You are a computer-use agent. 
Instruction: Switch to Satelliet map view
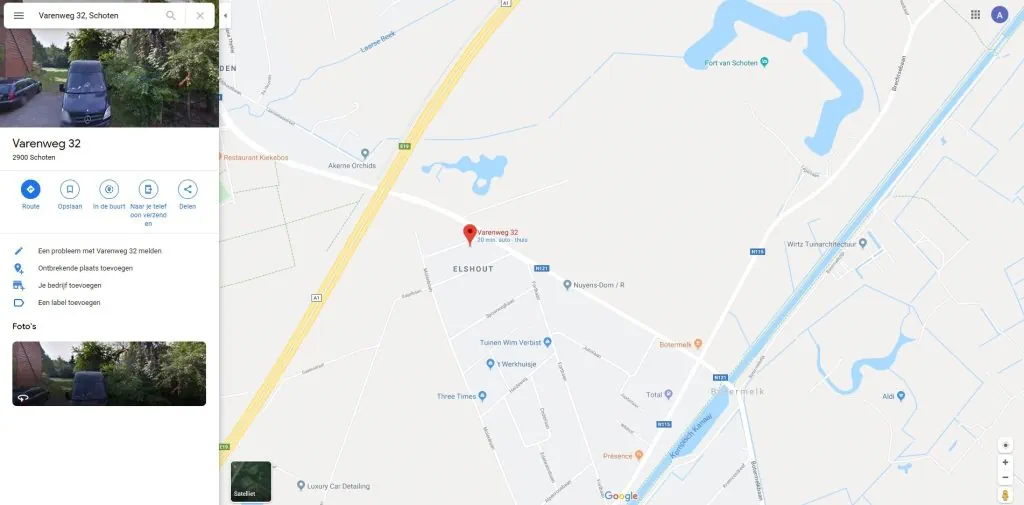(x=251, y=481)
